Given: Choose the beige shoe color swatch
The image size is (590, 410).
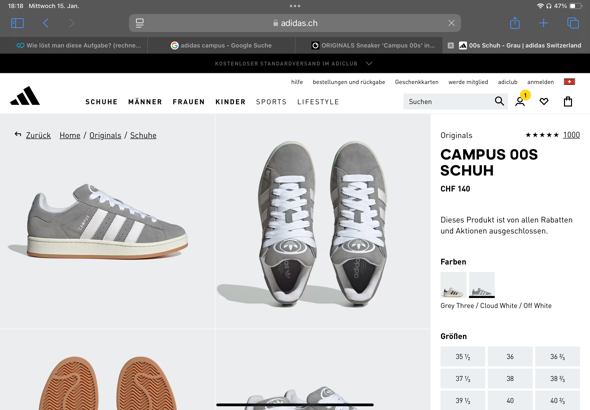Looking at the screenshot, I should [453, 285].
